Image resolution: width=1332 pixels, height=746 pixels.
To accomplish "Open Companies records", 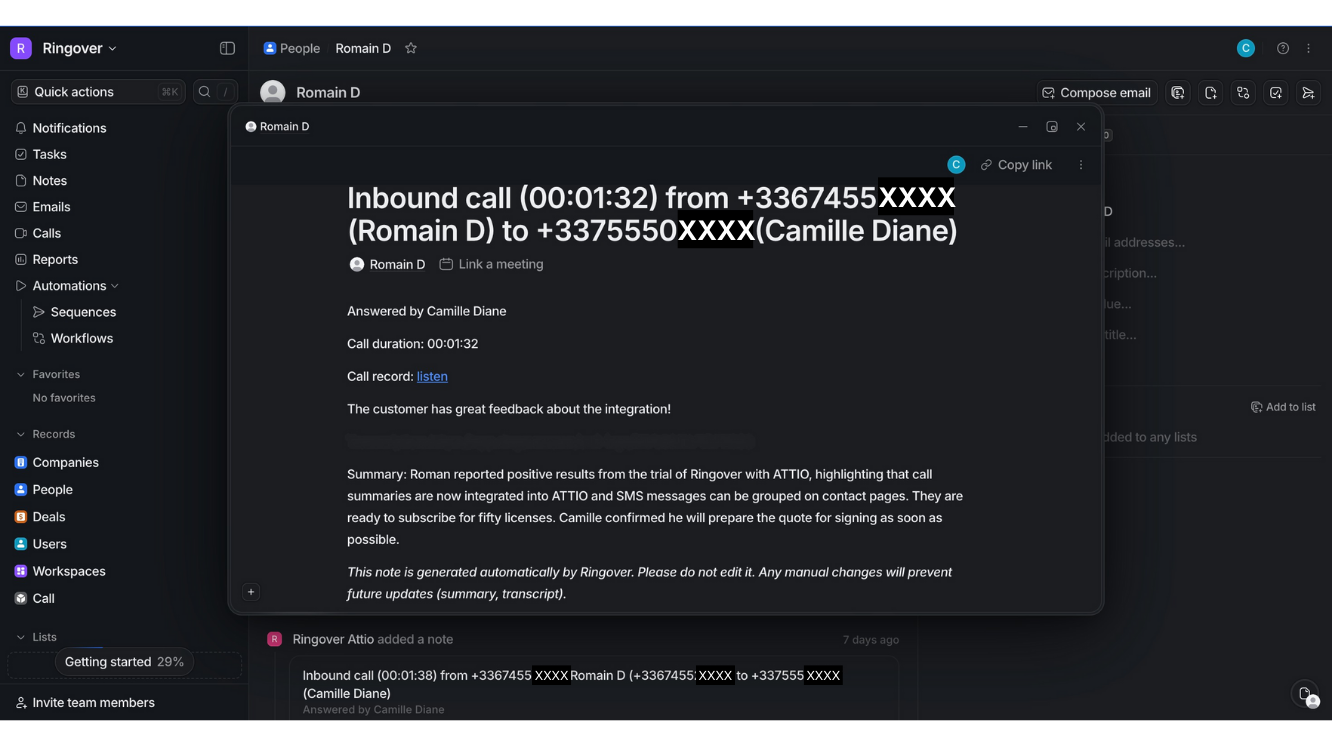I will [65, 463].
